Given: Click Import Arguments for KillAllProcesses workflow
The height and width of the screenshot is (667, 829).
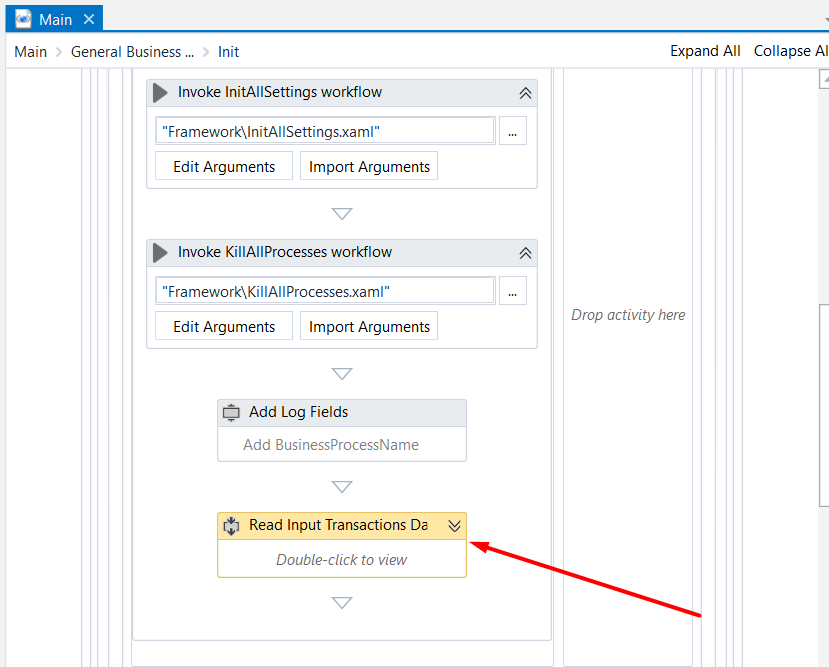Looking at the screenshot, I should [369, 327].
